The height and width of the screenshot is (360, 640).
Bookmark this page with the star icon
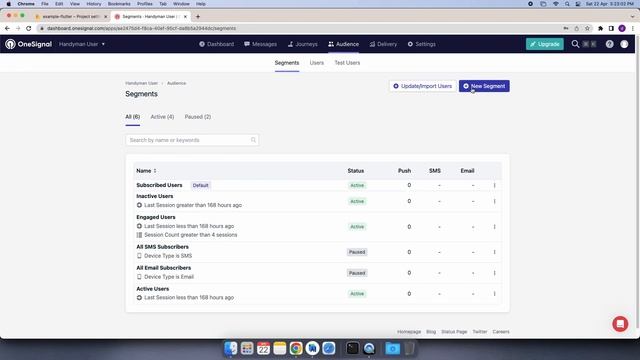587,28
